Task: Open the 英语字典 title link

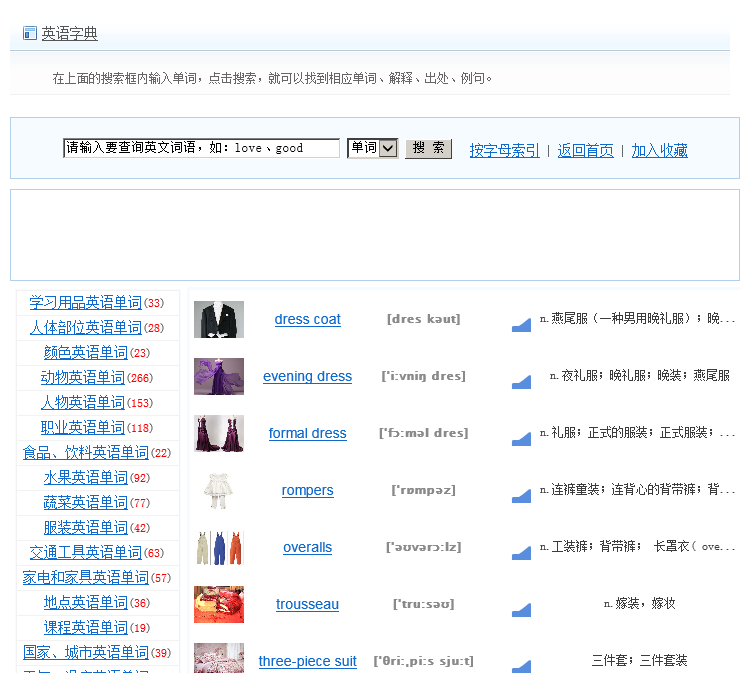Action: tap(69, 34)
